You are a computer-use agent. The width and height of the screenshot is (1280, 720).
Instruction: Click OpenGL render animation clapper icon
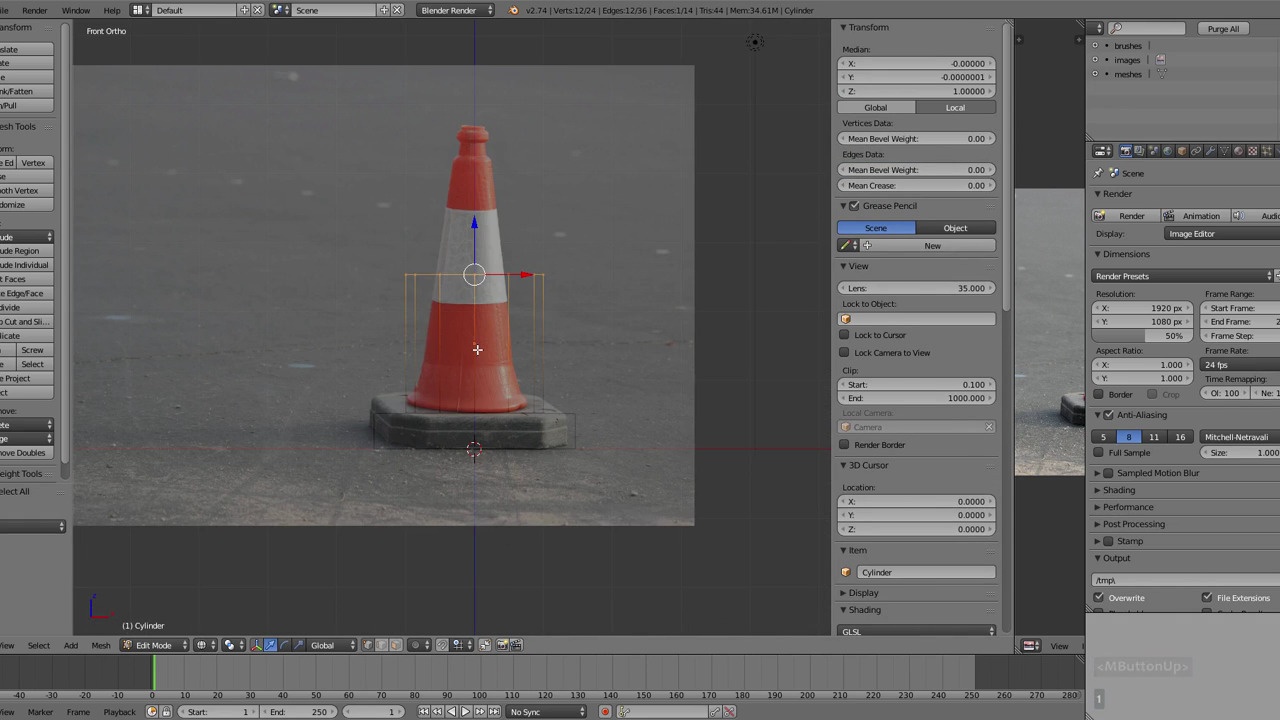516,645
